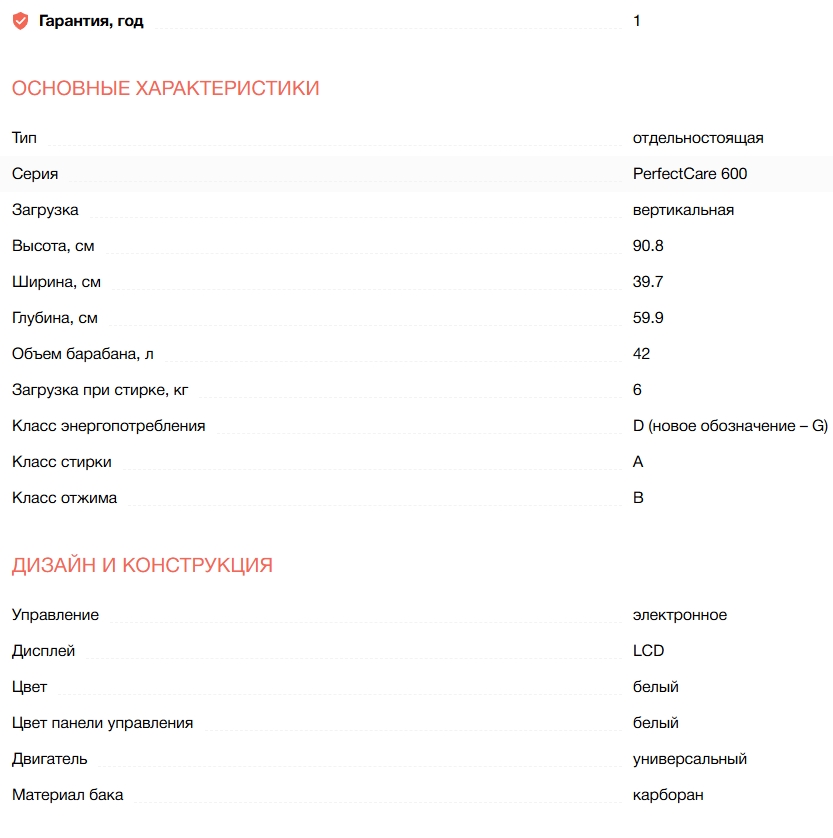833x838 pixels.
Task: Click the 'карборан' tank material value
Action: (668, 795)
